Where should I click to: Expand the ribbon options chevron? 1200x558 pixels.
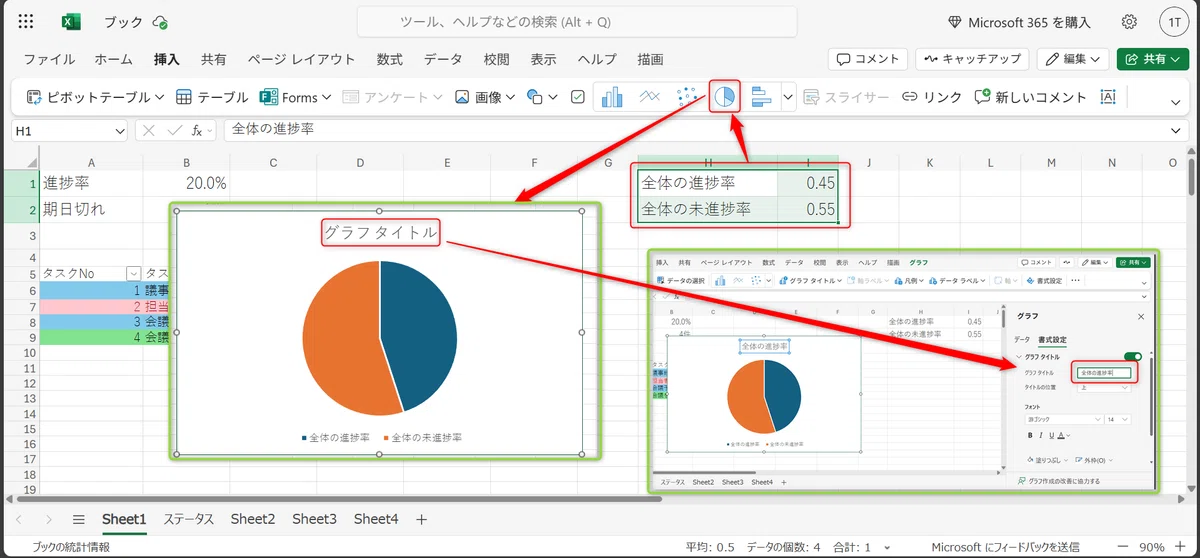[1176, 101]
